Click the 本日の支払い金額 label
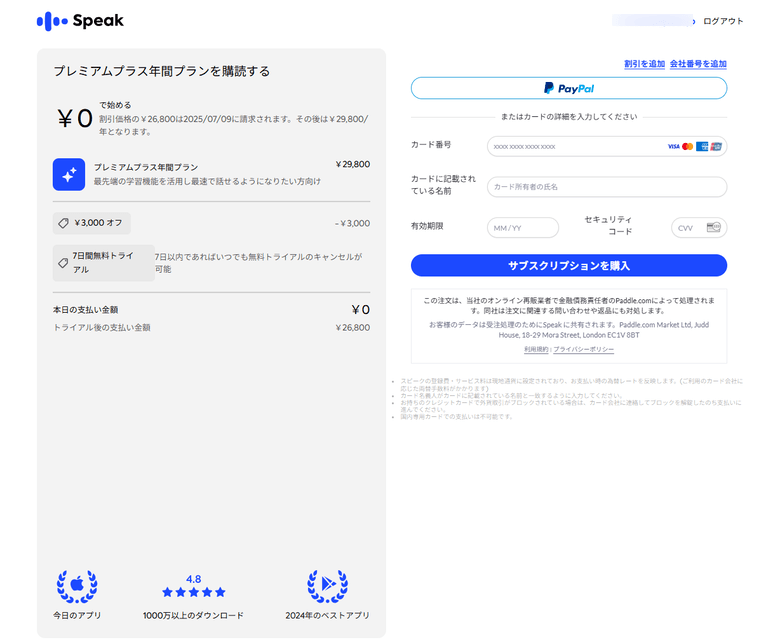 pos(86,310)
